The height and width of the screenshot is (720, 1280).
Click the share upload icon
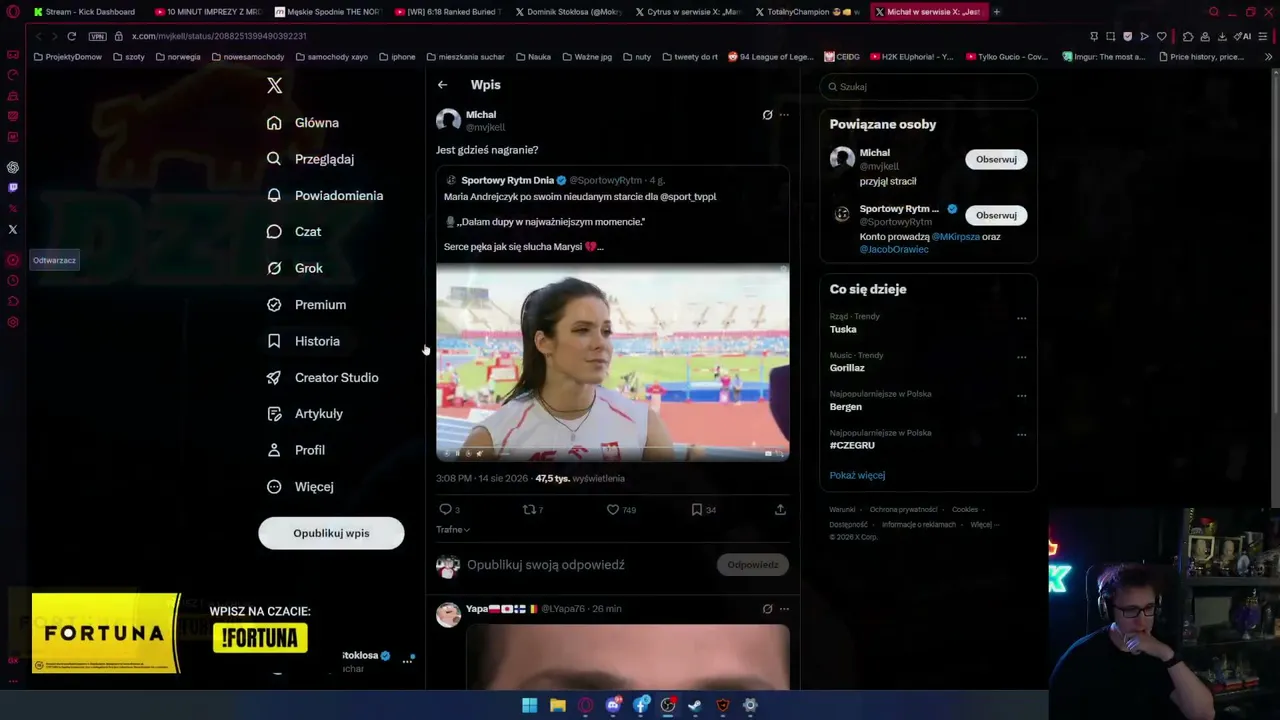click(780, 510)
